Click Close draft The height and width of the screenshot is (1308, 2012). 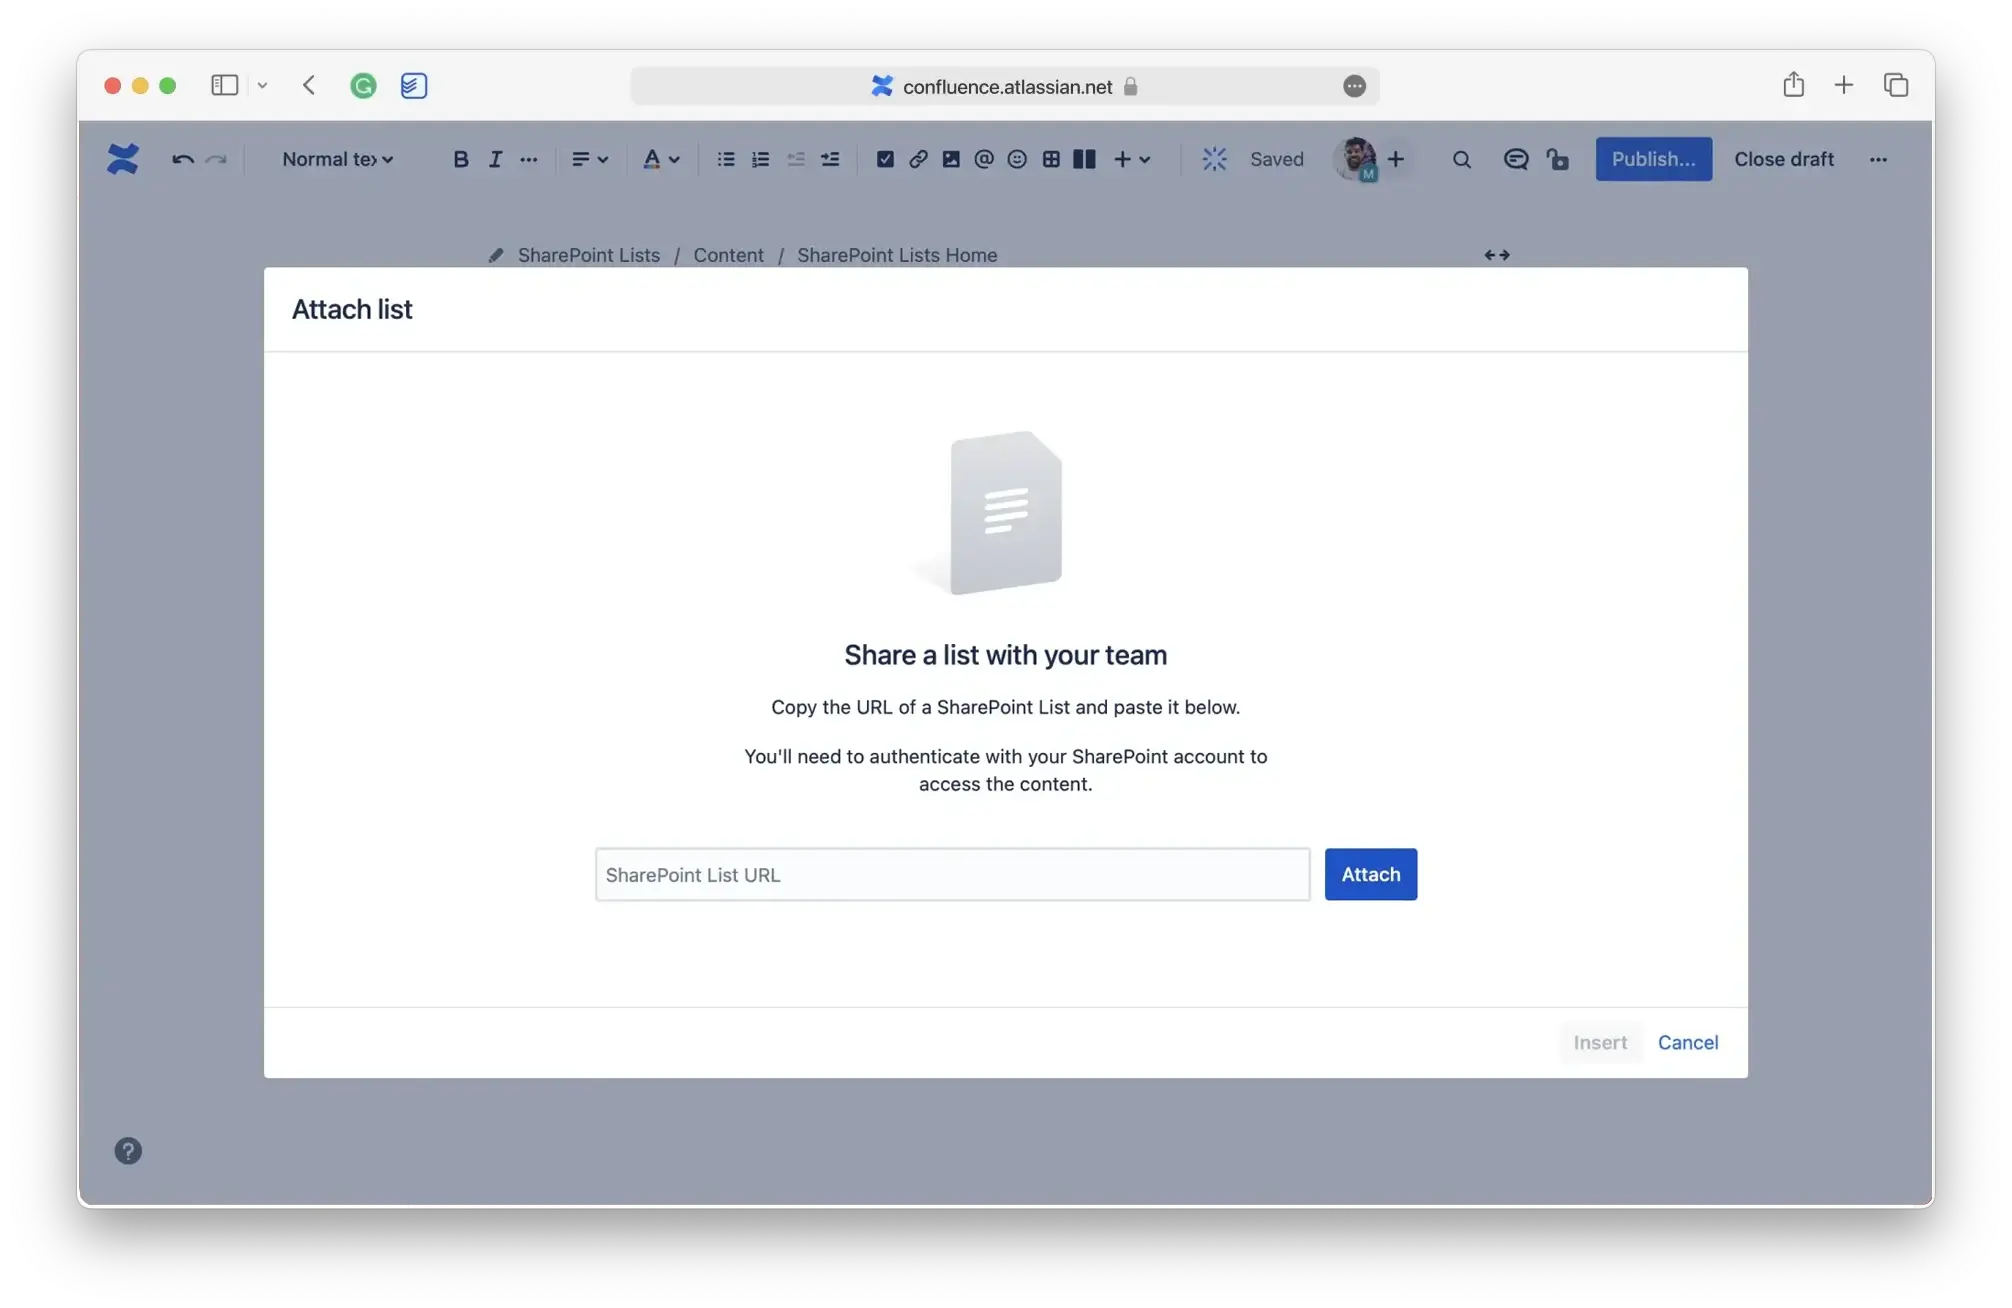coord(1784,159)
